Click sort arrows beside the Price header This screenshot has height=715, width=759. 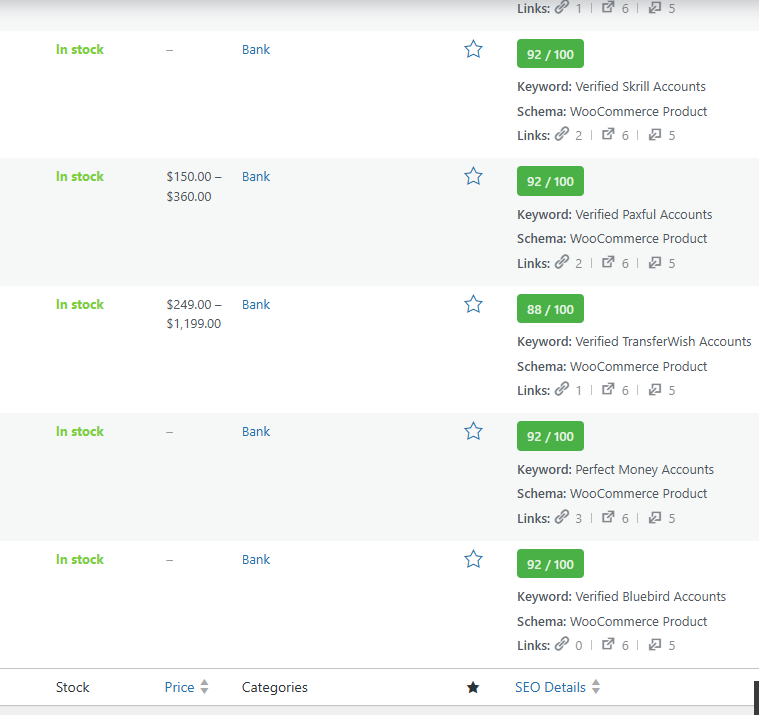[x=204, y=687]
